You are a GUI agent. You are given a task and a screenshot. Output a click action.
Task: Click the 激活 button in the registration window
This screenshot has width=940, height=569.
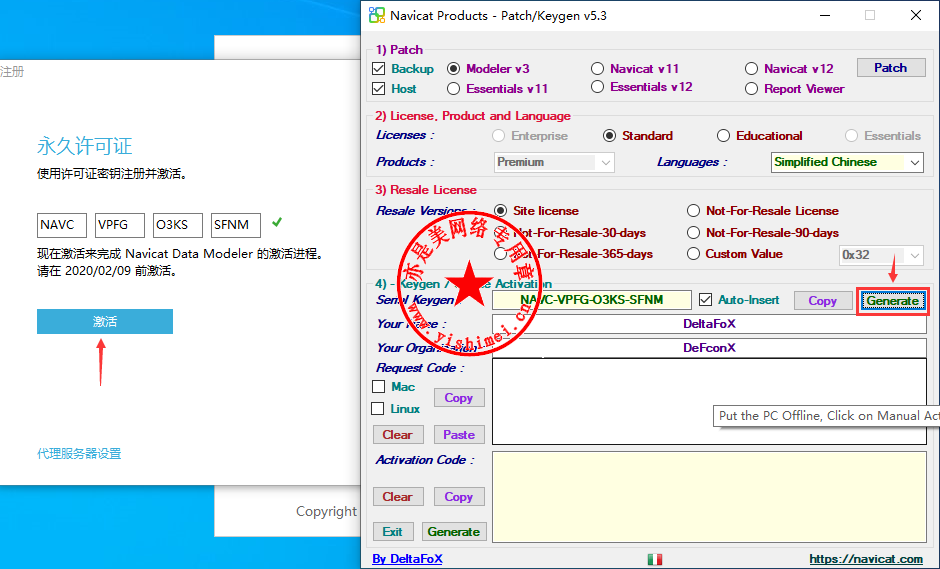(x=105, y=322)
